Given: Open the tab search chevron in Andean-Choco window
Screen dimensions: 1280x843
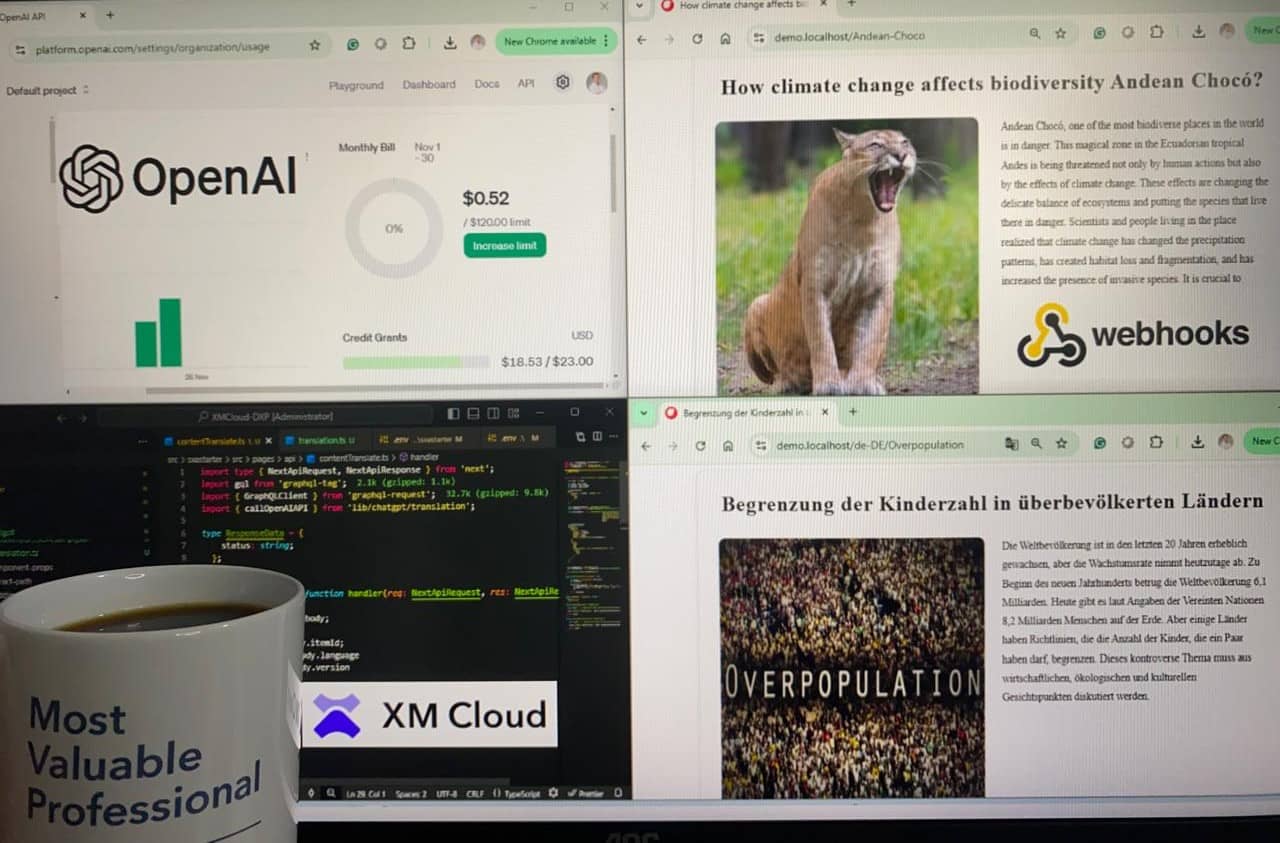Looking at the screenshot, I should 639,5.
